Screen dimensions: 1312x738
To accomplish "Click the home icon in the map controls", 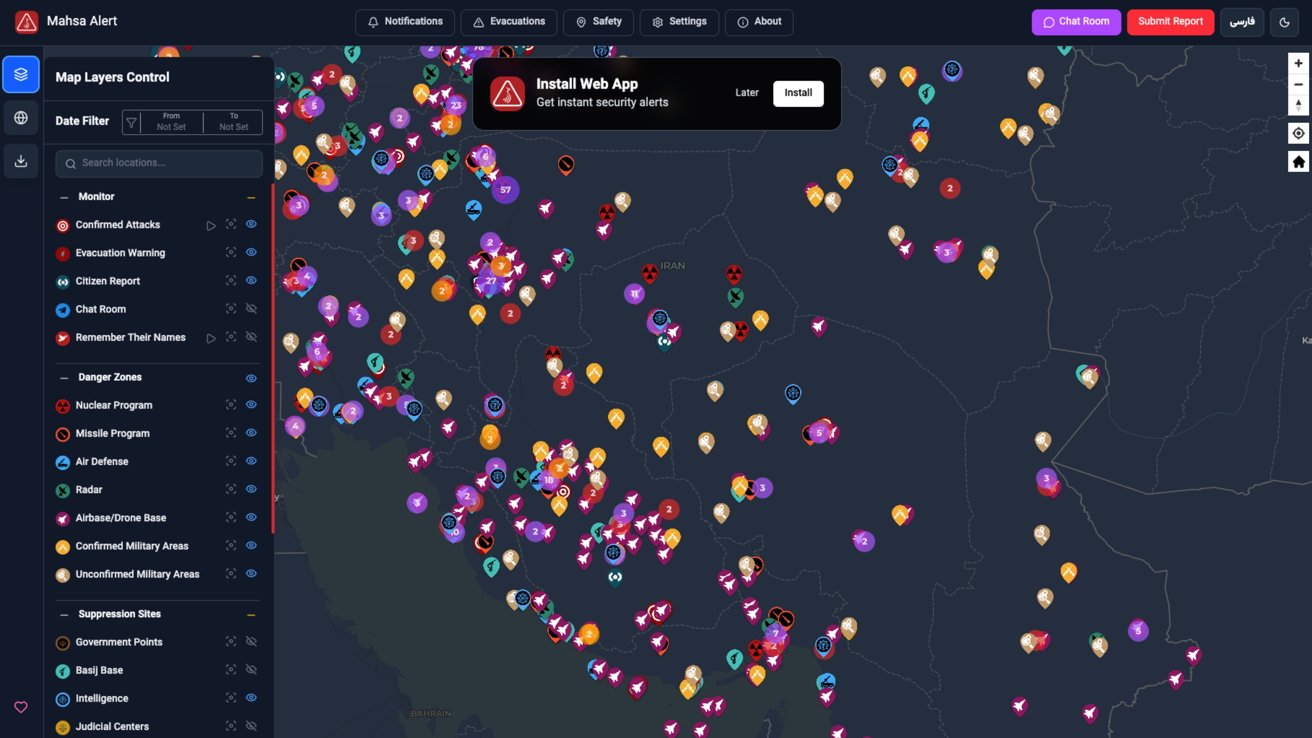I will coord(1297,160).
